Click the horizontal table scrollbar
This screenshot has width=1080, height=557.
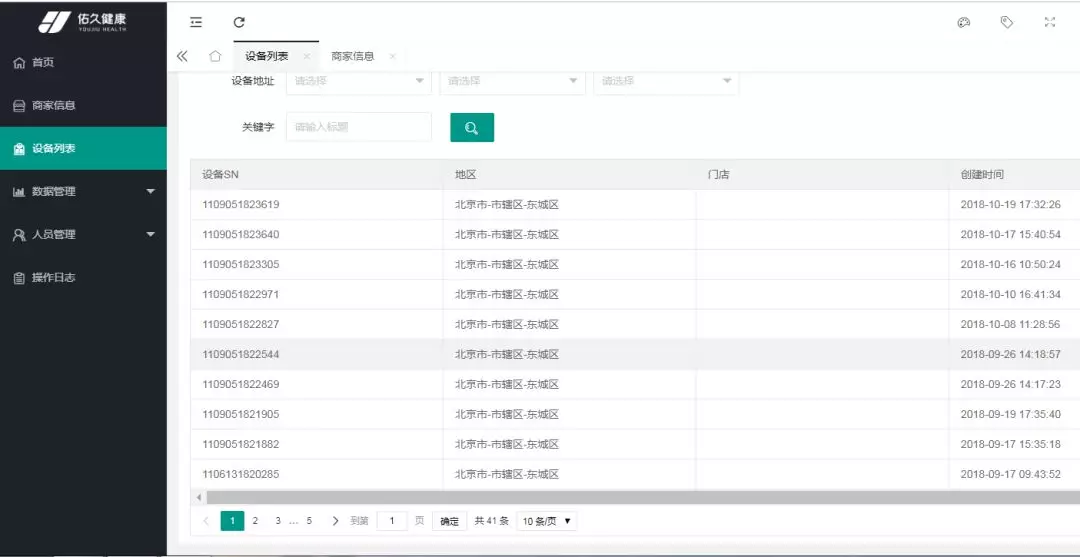(643, 497)
